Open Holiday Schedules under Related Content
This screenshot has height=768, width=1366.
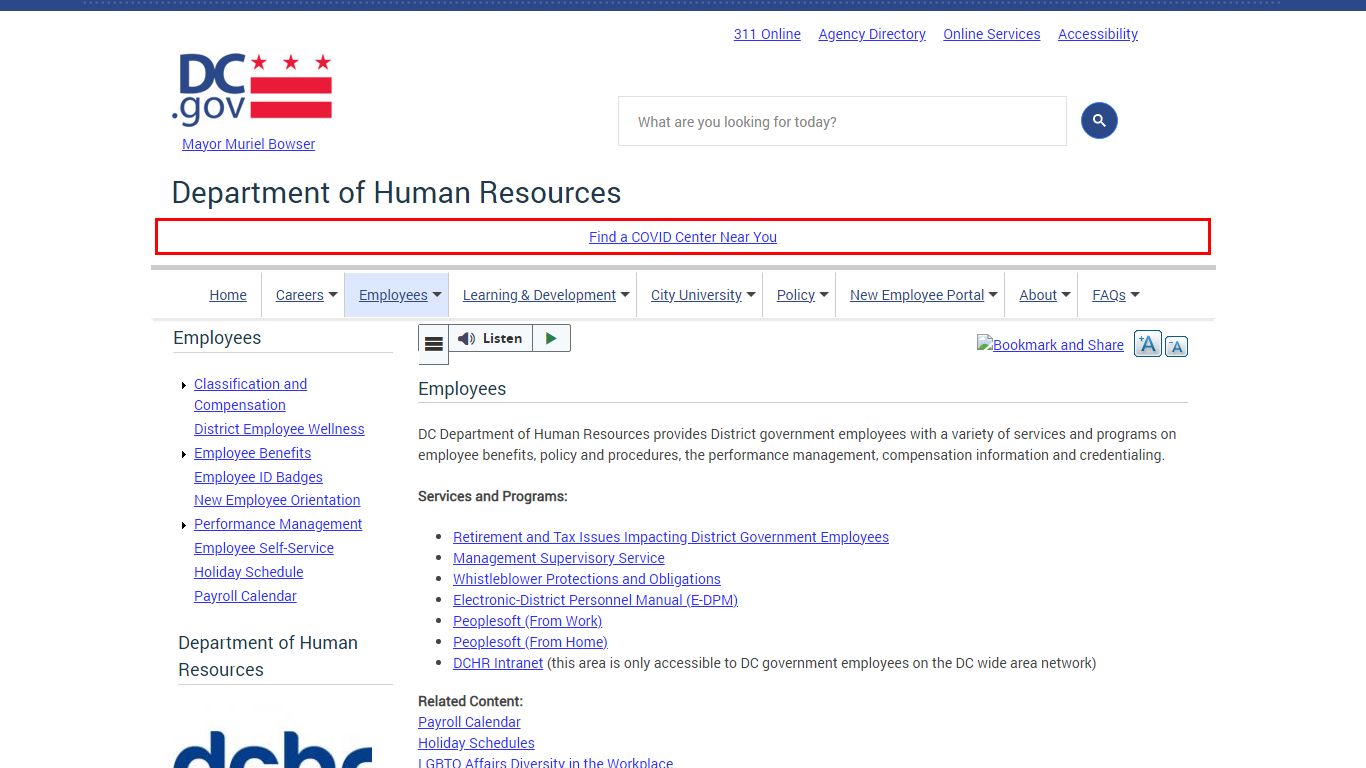pos(476,743)
